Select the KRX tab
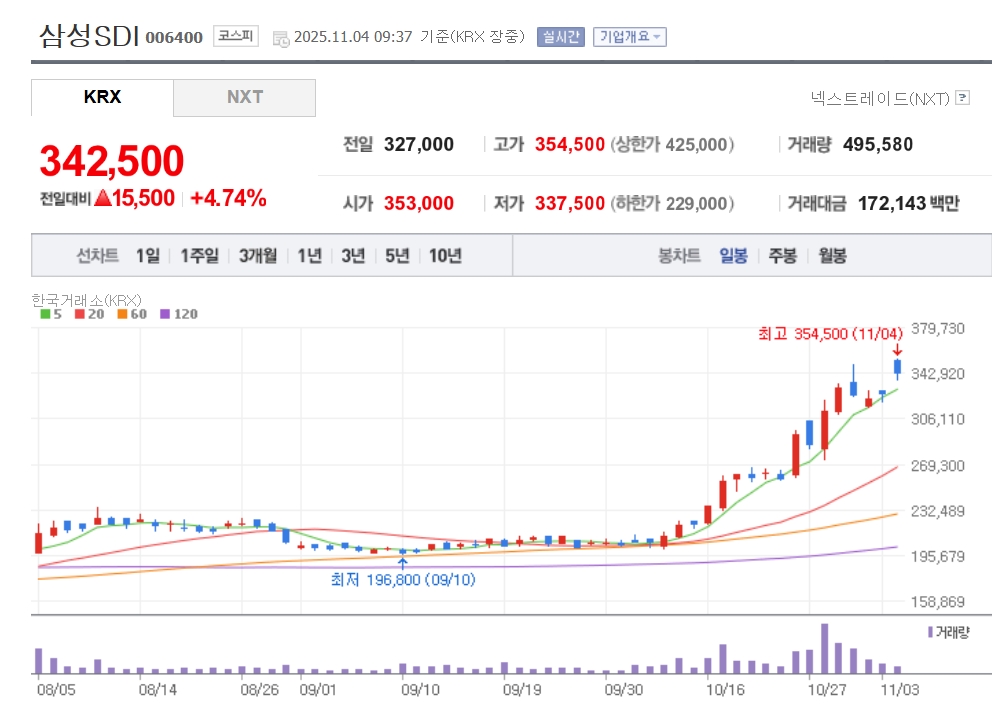Screen dimensions: 992x725 pyautogui.click(x=102, y=97)
